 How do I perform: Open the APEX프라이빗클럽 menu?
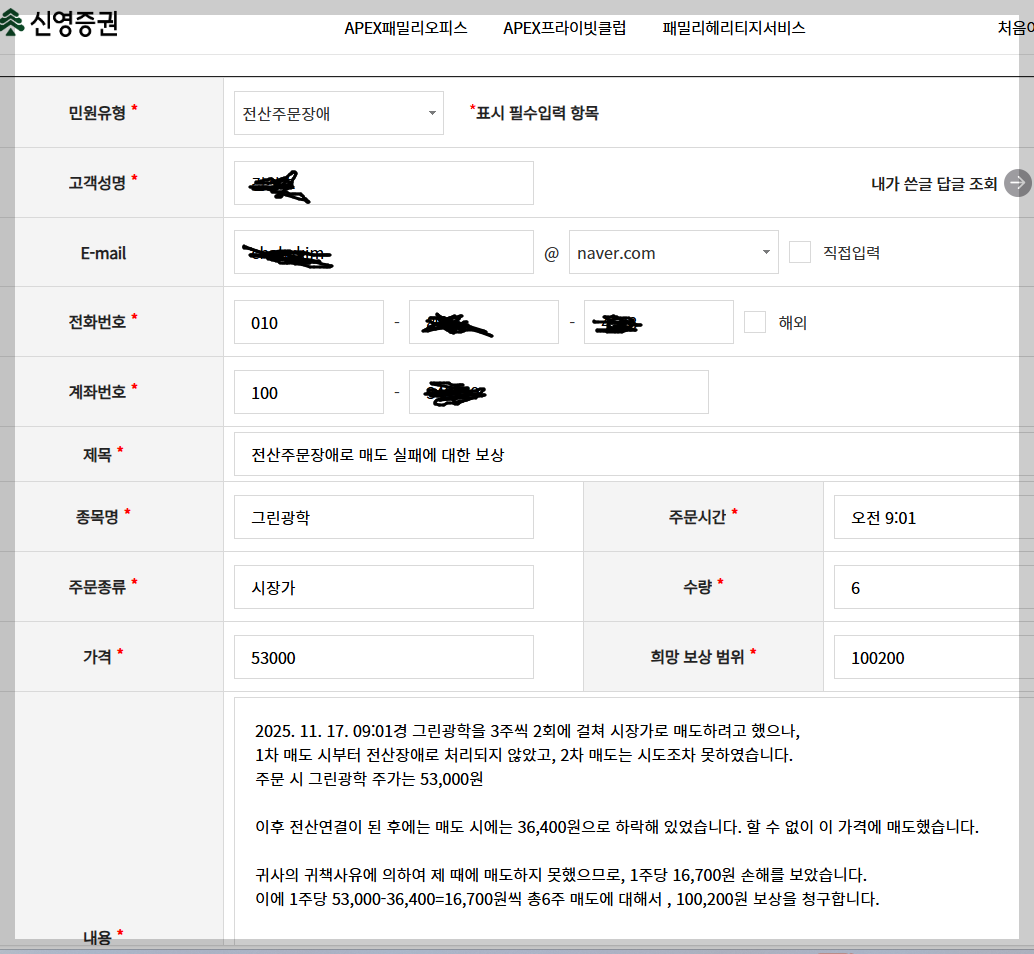565,29
